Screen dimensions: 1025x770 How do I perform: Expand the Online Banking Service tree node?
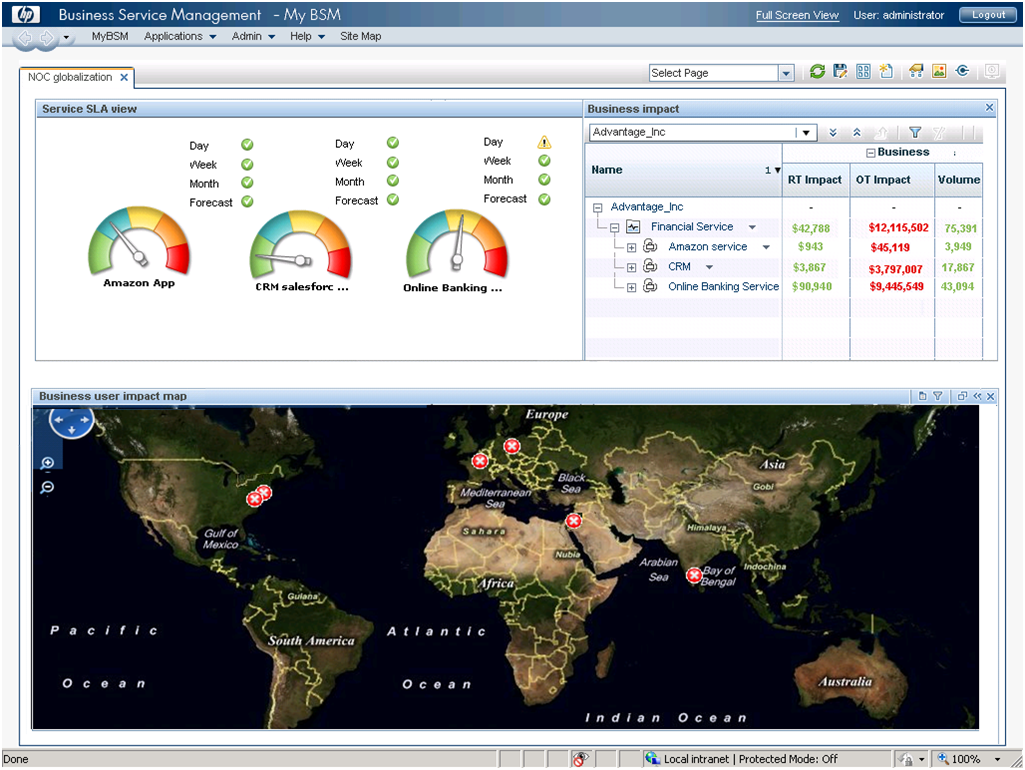tap(631, 287)
